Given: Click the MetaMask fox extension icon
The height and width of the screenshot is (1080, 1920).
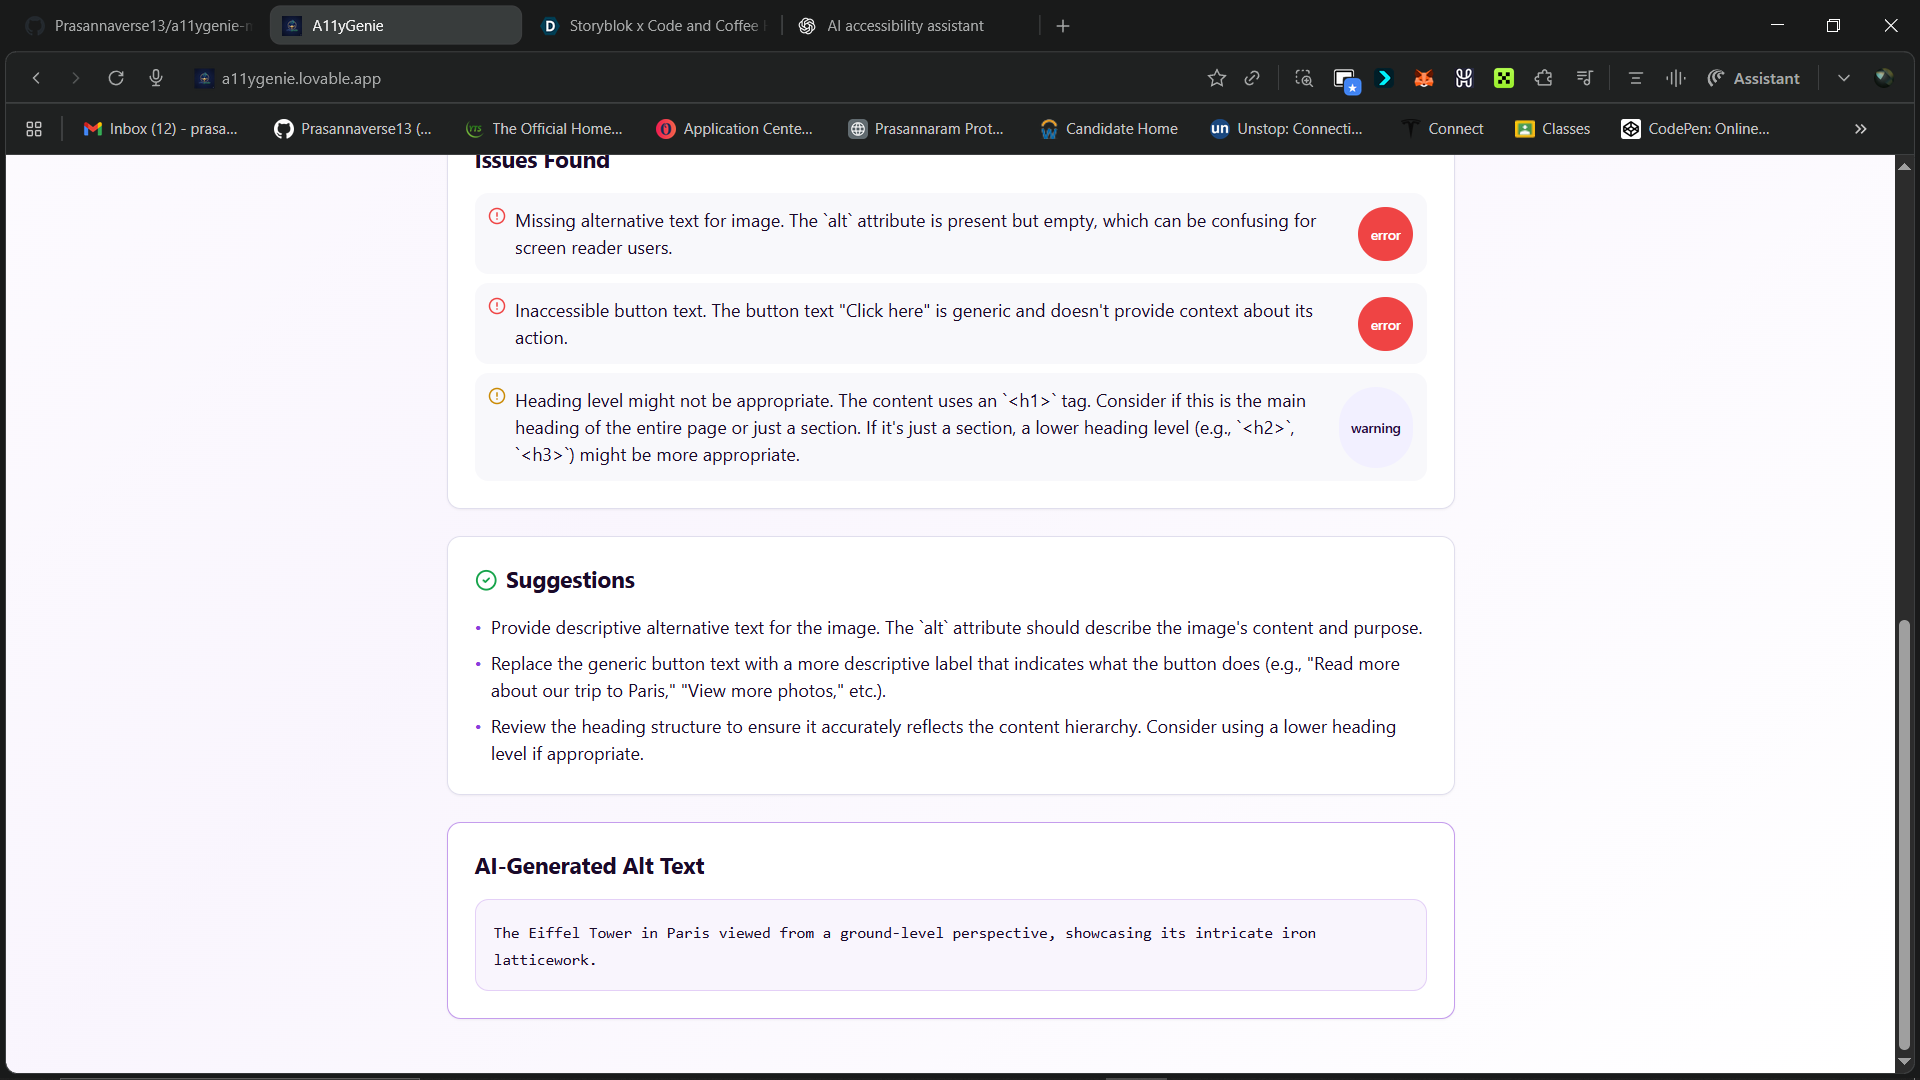Looking at the screenshot, I should [1424, 78].
